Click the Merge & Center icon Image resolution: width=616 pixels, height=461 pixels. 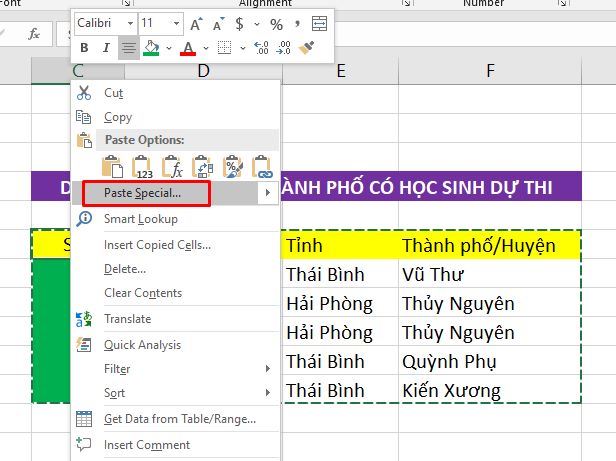click(x=319, y=24)
